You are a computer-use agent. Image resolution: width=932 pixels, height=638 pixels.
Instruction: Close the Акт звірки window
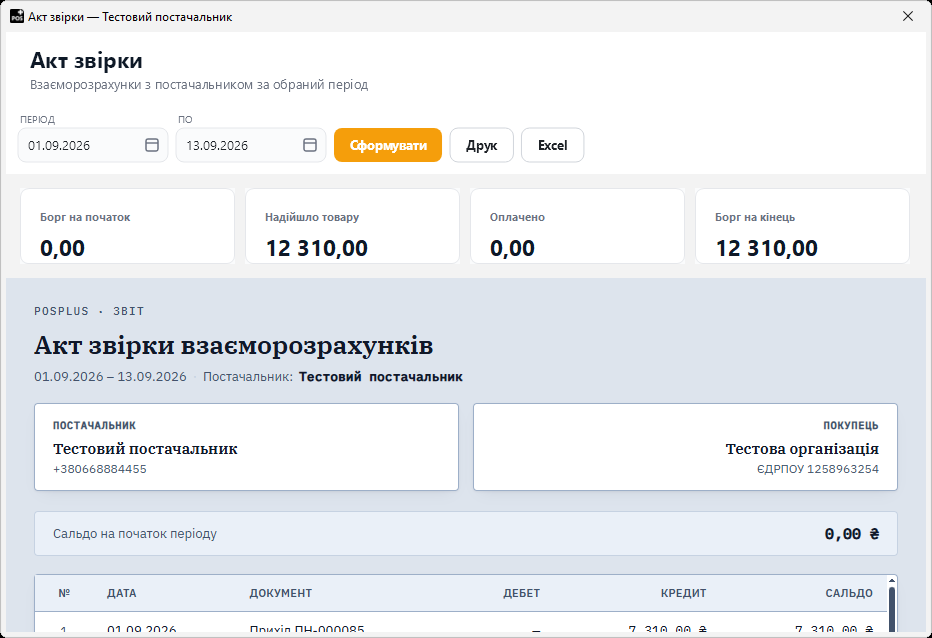pos(908,17)
